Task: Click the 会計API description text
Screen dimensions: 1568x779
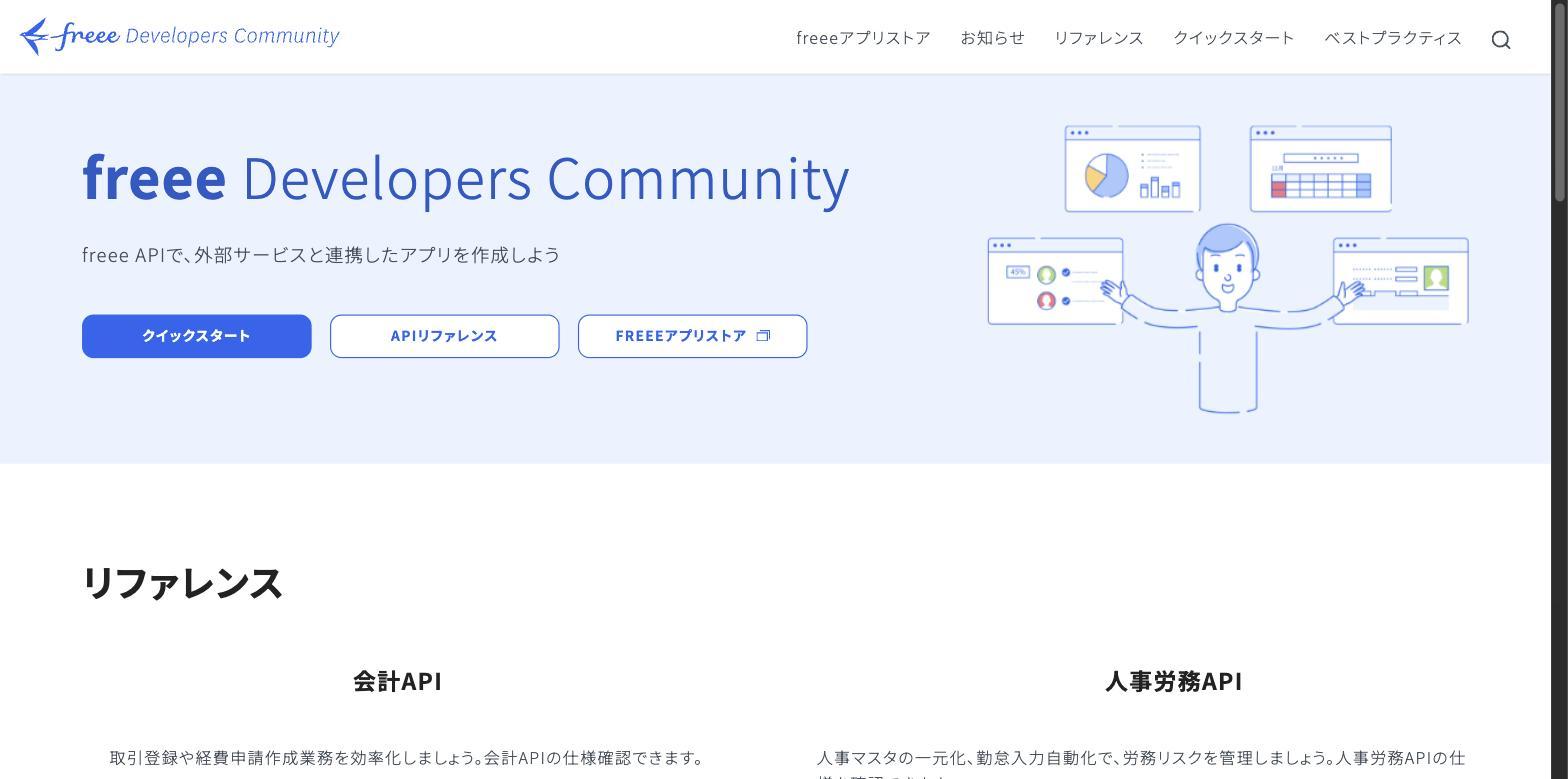Action: pyautogui.click(x=407, y=758)
